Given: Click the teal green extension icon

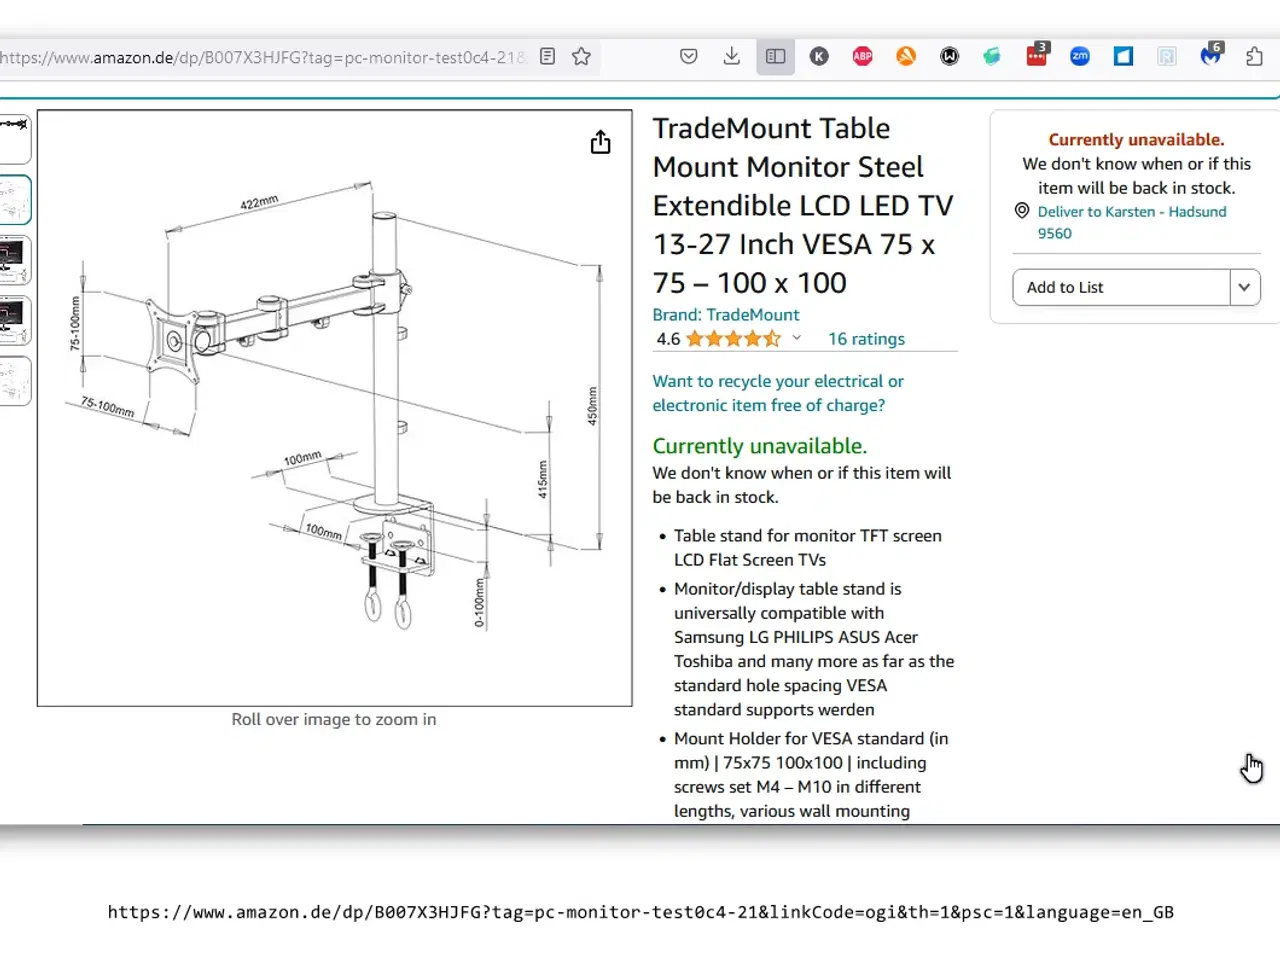Looking at the screenshot, I should click(x=992, y=57).
